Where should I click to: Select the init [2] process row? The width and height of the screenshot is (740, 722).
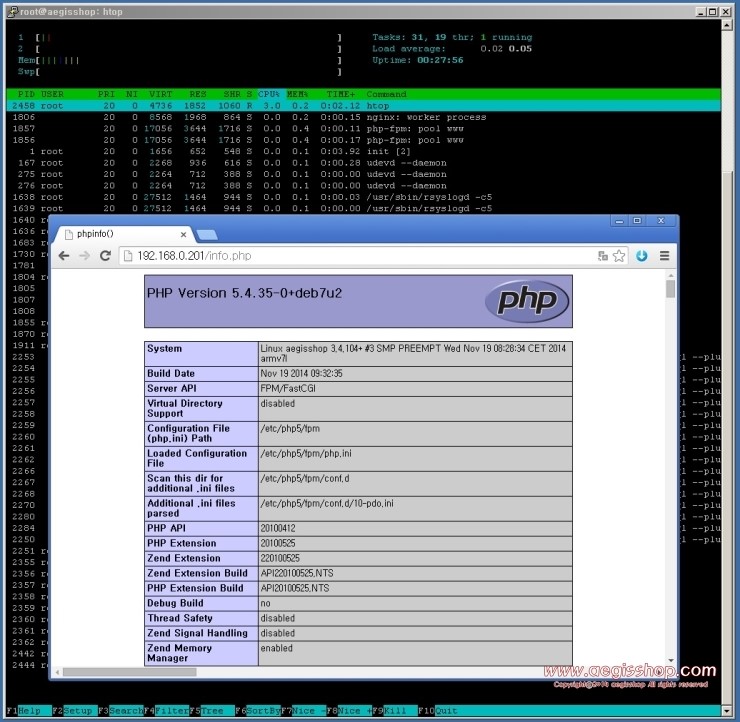click(x=363, y=151)
